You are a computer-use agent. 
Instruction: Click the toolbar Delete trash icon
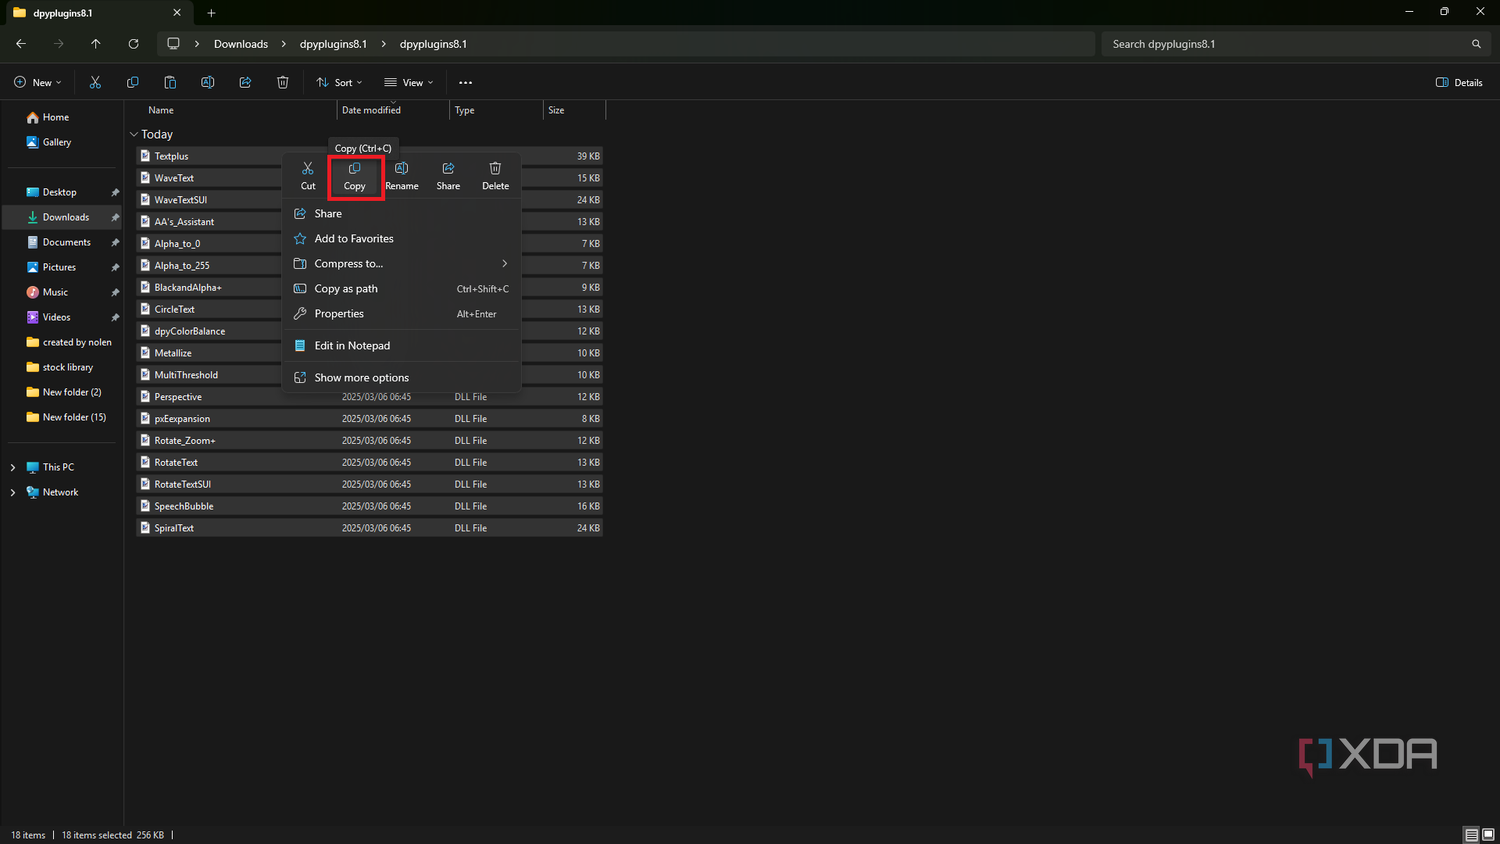(283, 82)
